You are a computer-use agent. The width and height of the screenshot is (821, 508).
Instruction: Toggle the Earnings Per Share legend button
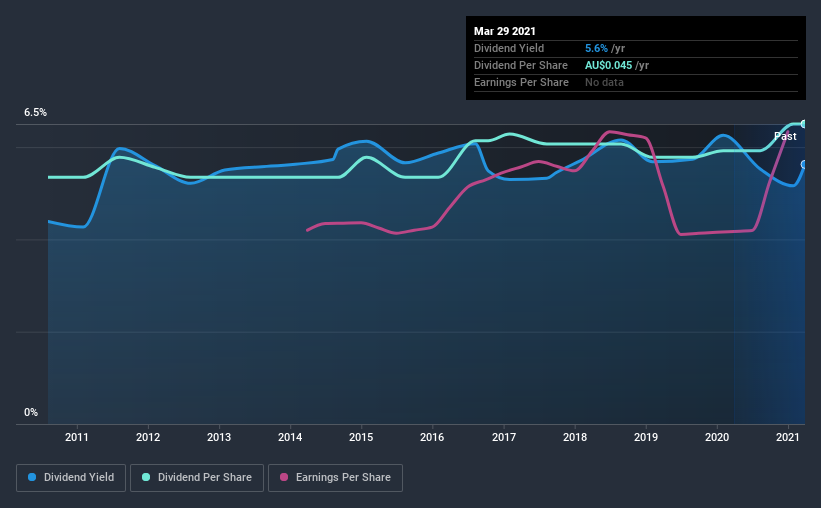[336, 478]
